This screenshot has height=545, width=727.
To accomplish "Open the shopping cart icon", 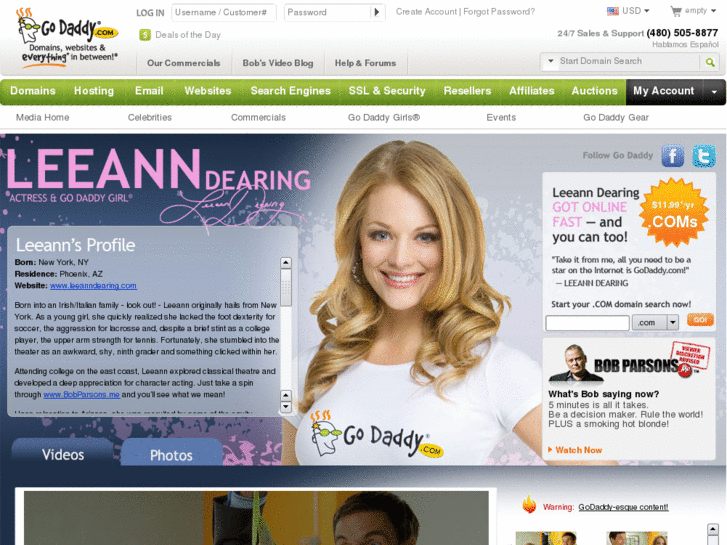I will (x=676, y=11).
